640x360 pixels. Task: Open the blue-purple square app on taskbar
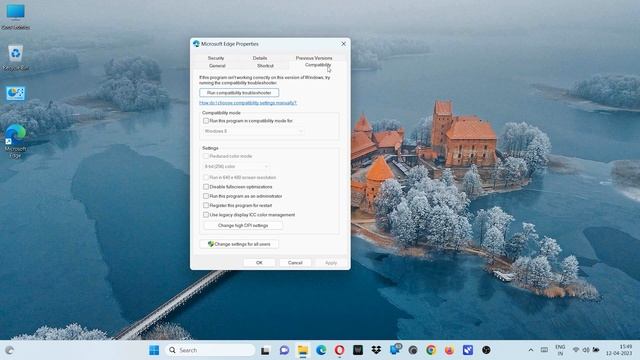click(468, 350)
